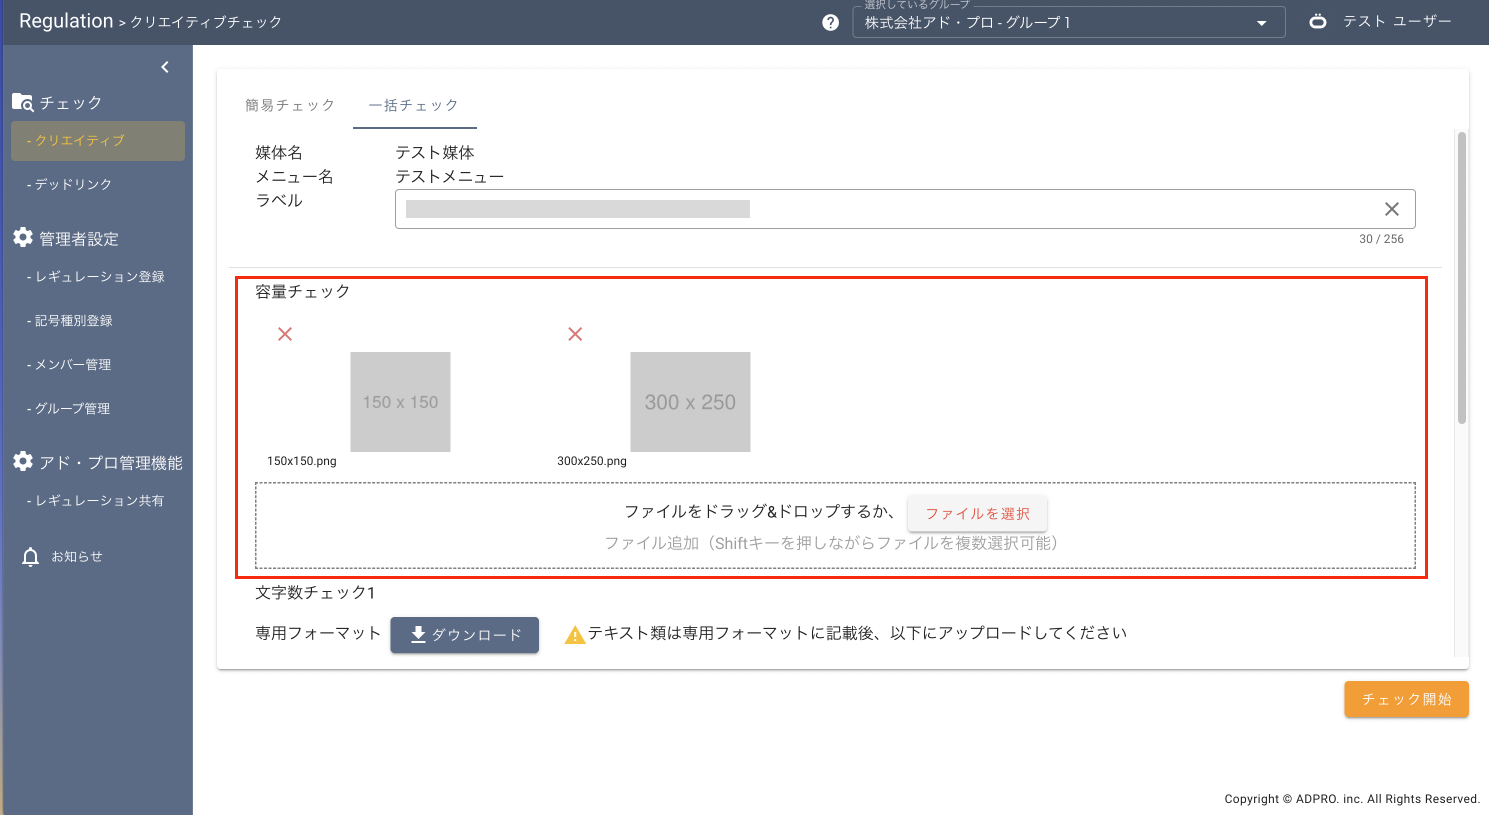
Task: Remove the 300x250.png file
Action: click(x=575, y=334)
